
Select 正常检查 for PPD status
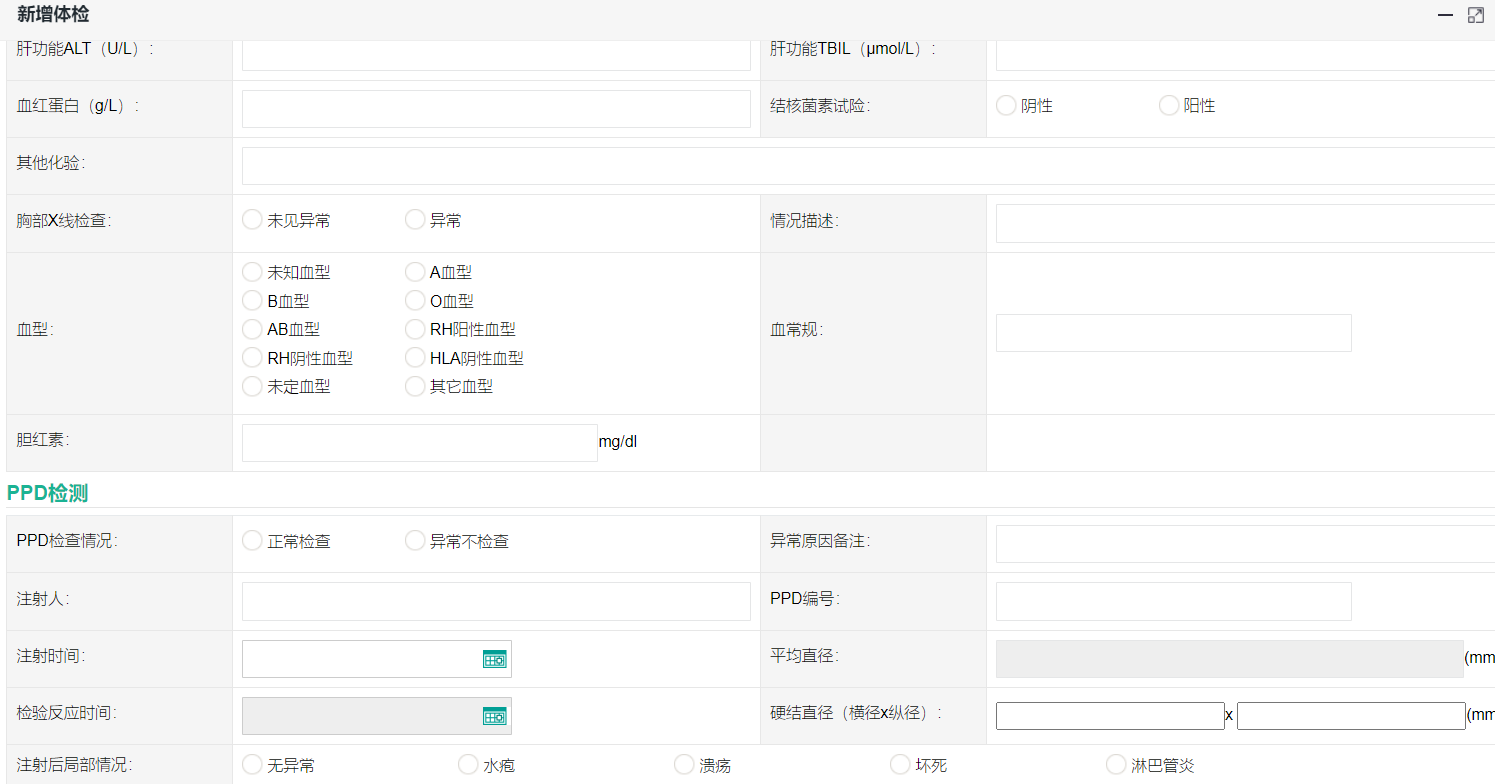coord(253,541)
